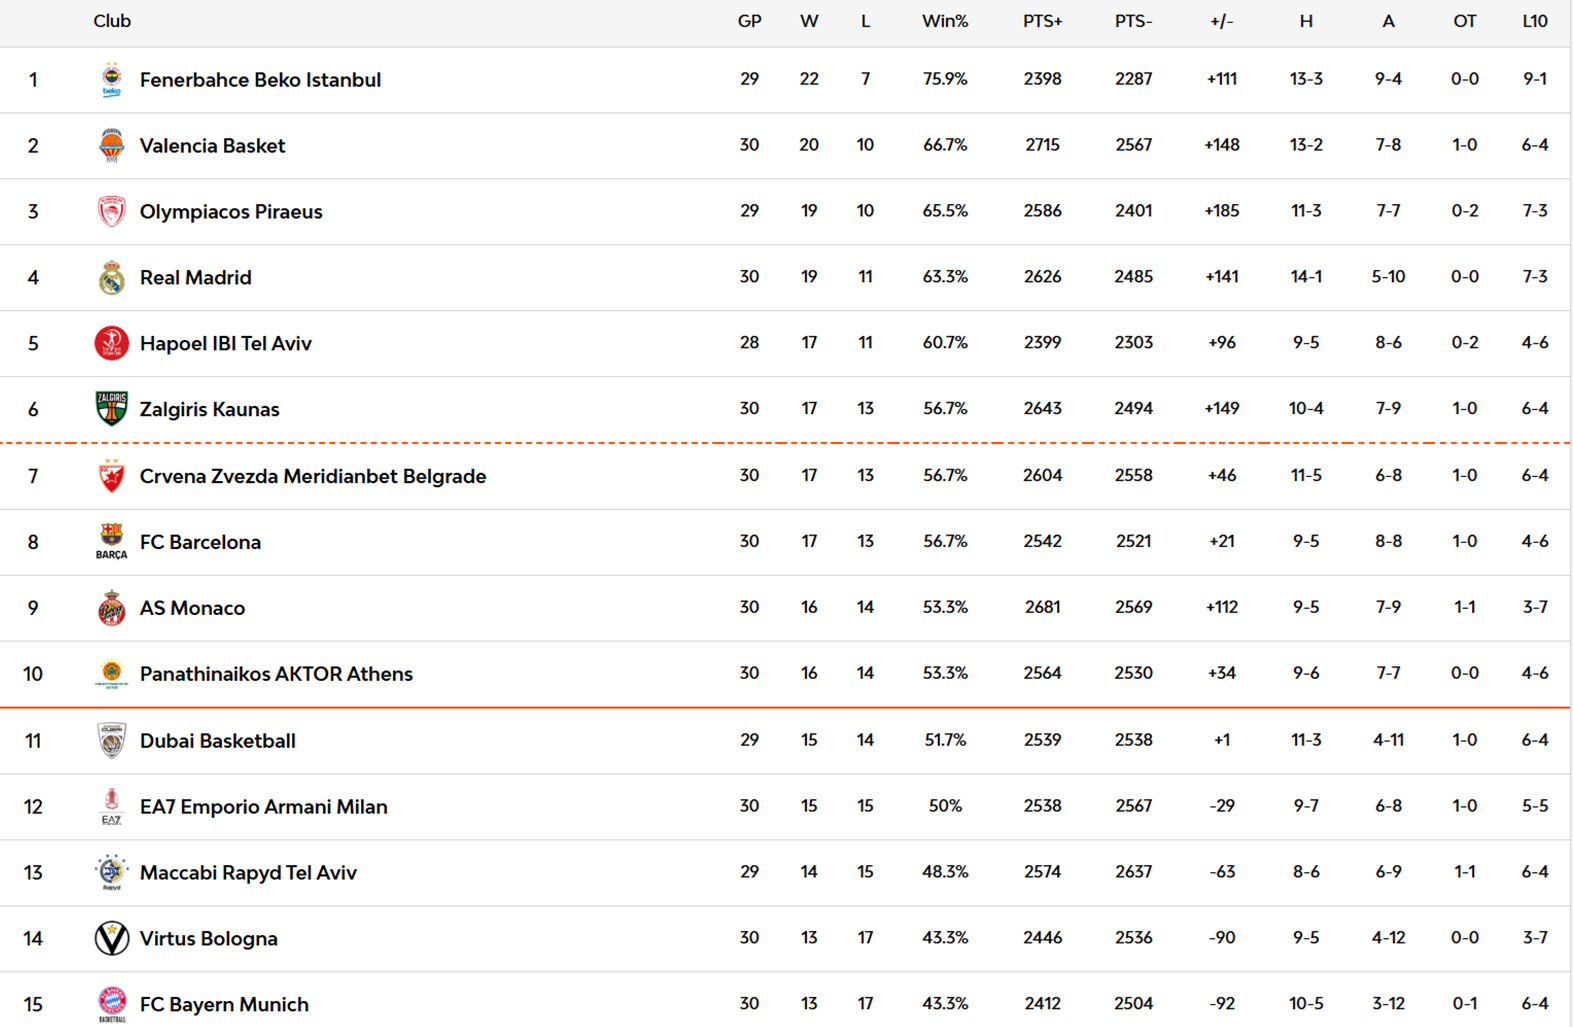Click the FC Barcelona crest icon
1573x1027 pixels.
[111, 542]
